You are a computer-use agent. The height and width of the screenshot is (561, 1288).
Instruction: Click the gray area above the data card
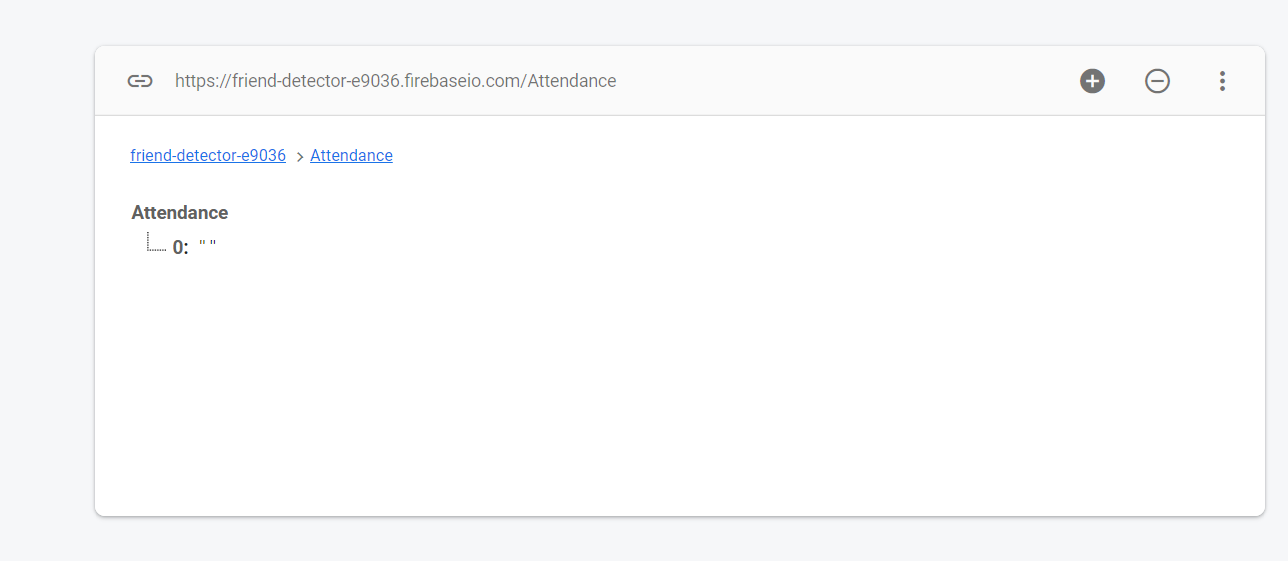[x=680, y=22]
